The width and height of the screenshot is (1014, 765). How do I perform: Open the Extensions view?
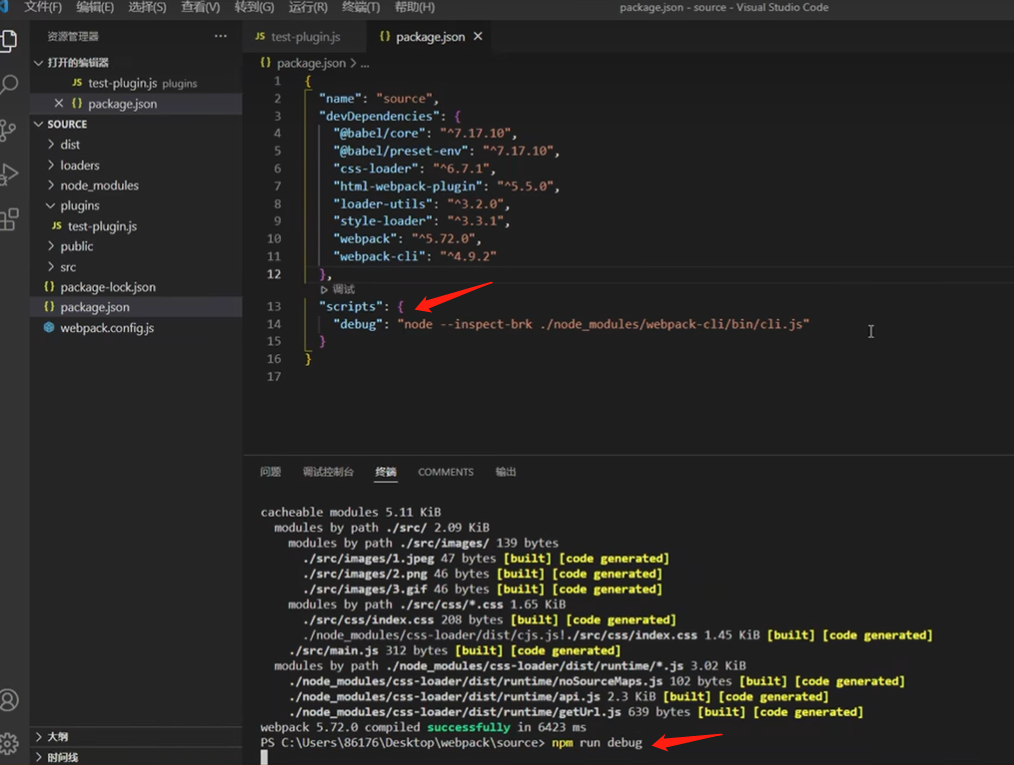(x=11, y=220)
